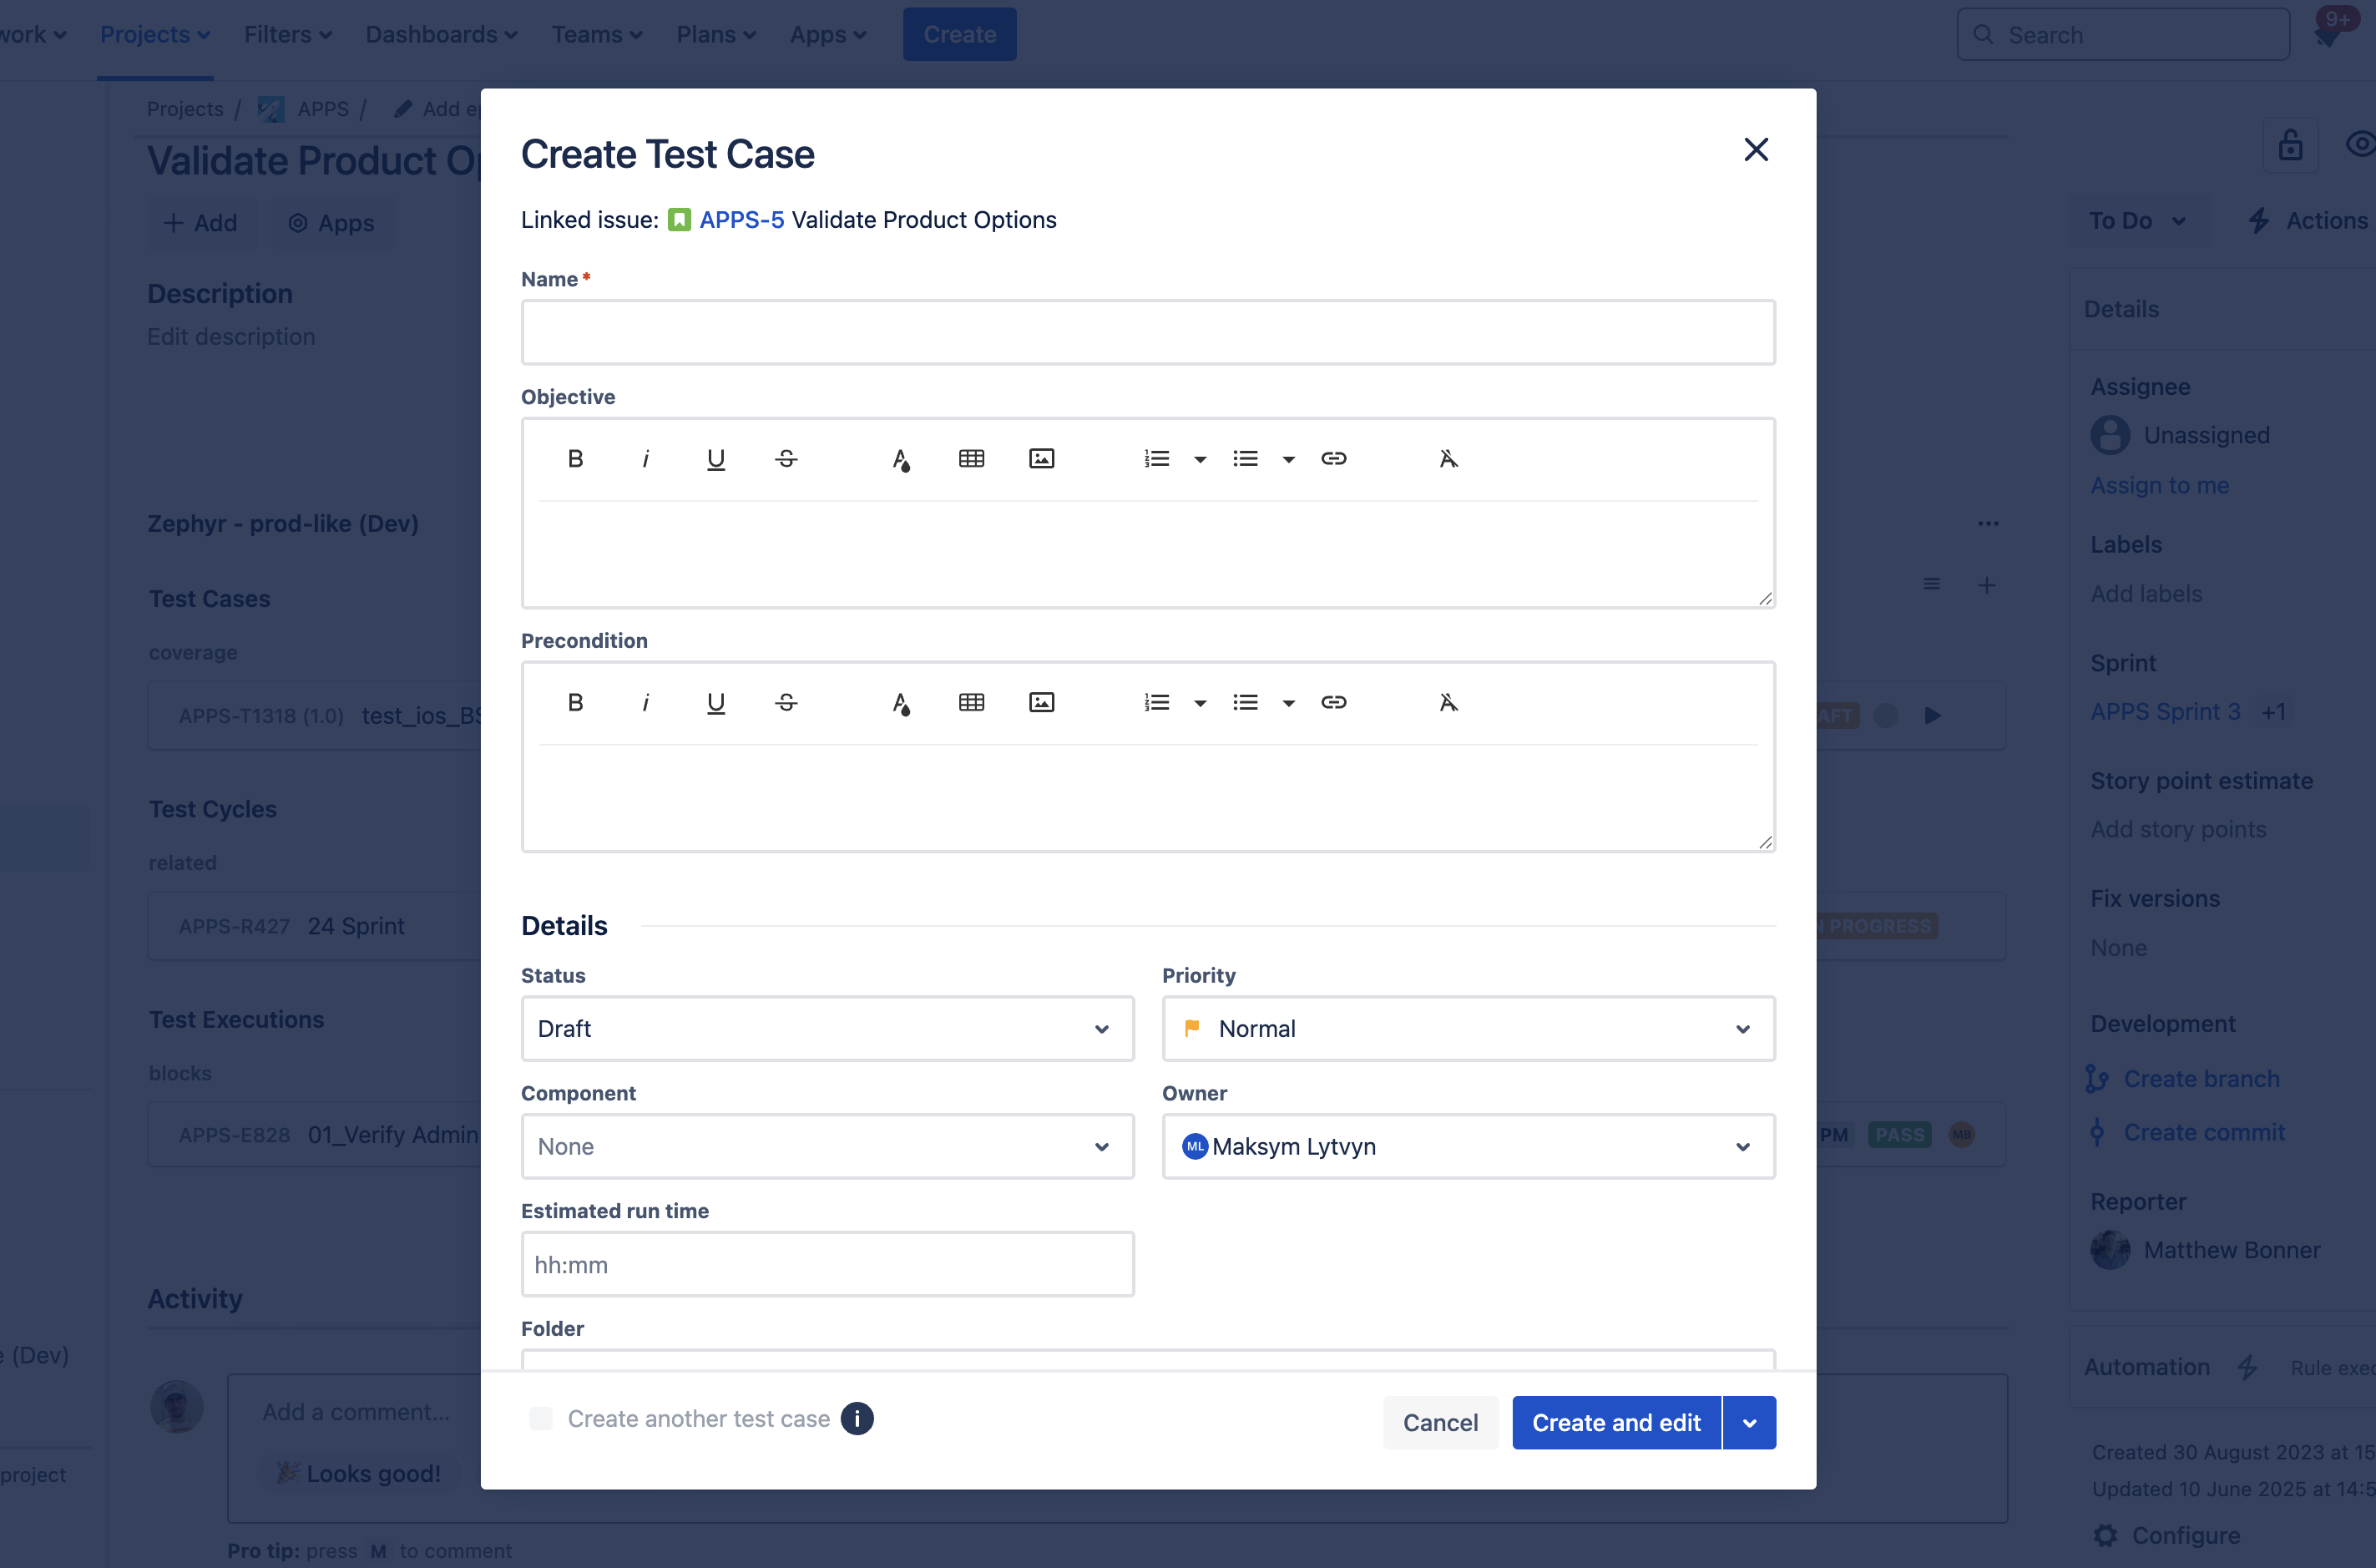Image resolution: width=2376 pixels, height=1568 pixels.
Task: Click the Create and edit button
Action: pos(1616,1423)
